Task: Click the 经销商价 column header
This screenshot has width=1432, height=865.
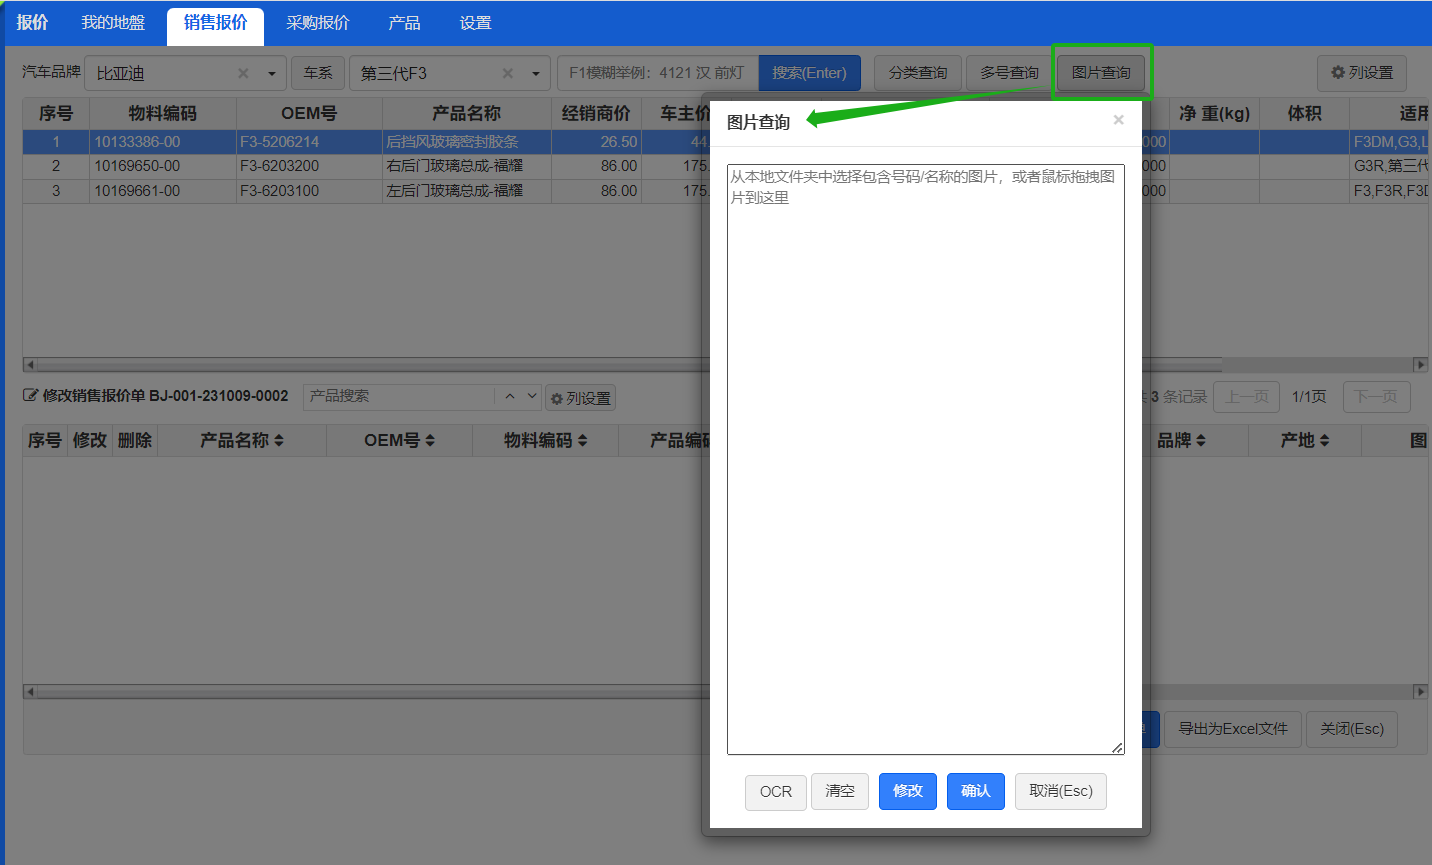Action: coord(596,114)
